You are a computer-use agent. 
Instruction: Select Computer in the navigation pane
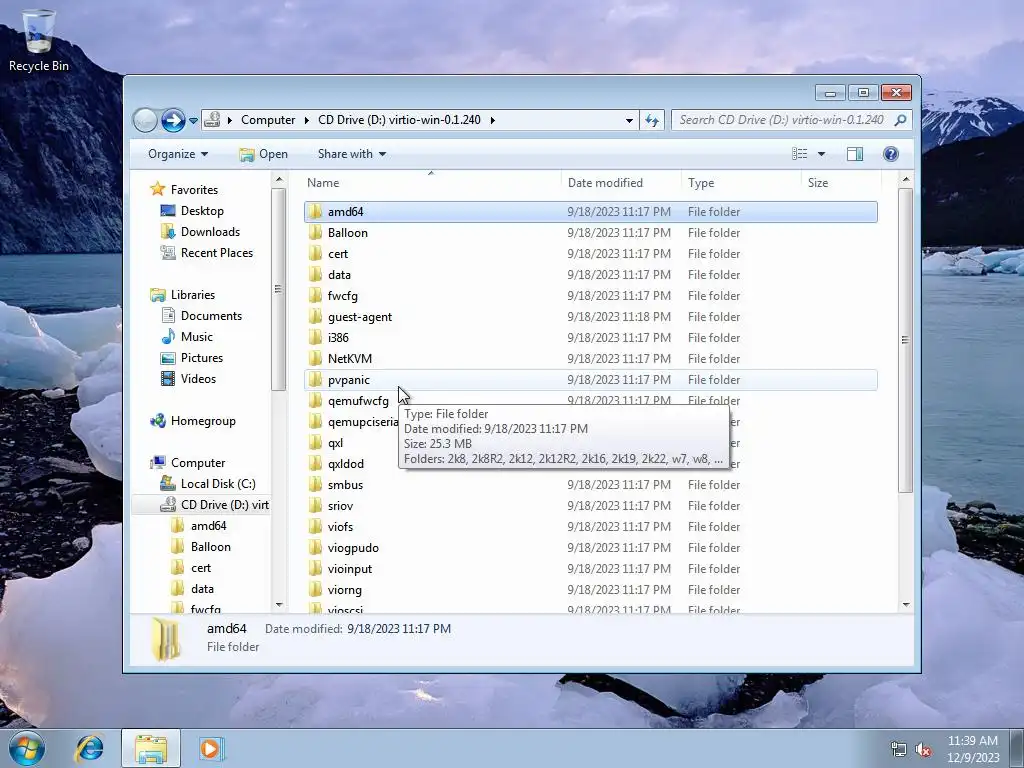[x=198, y=463]
